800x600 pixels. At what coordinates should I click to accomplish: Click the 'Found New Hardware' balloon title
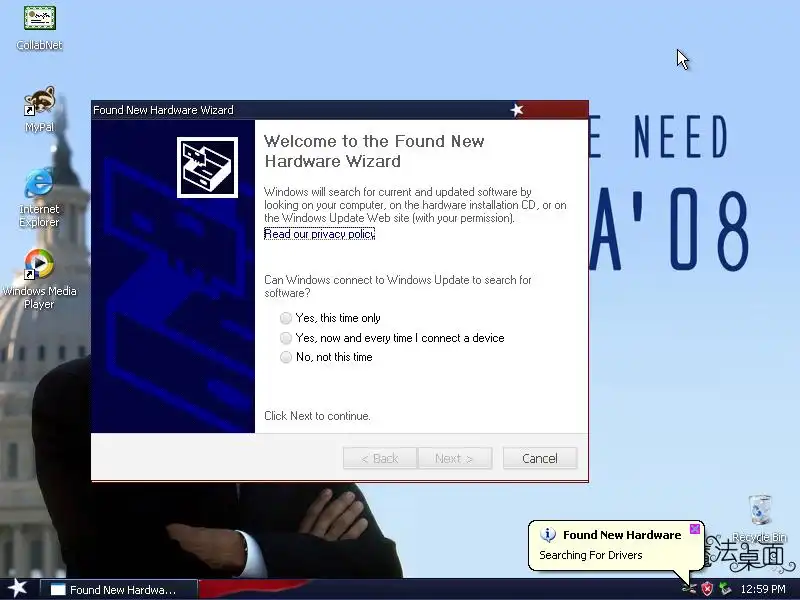point(622,535)
